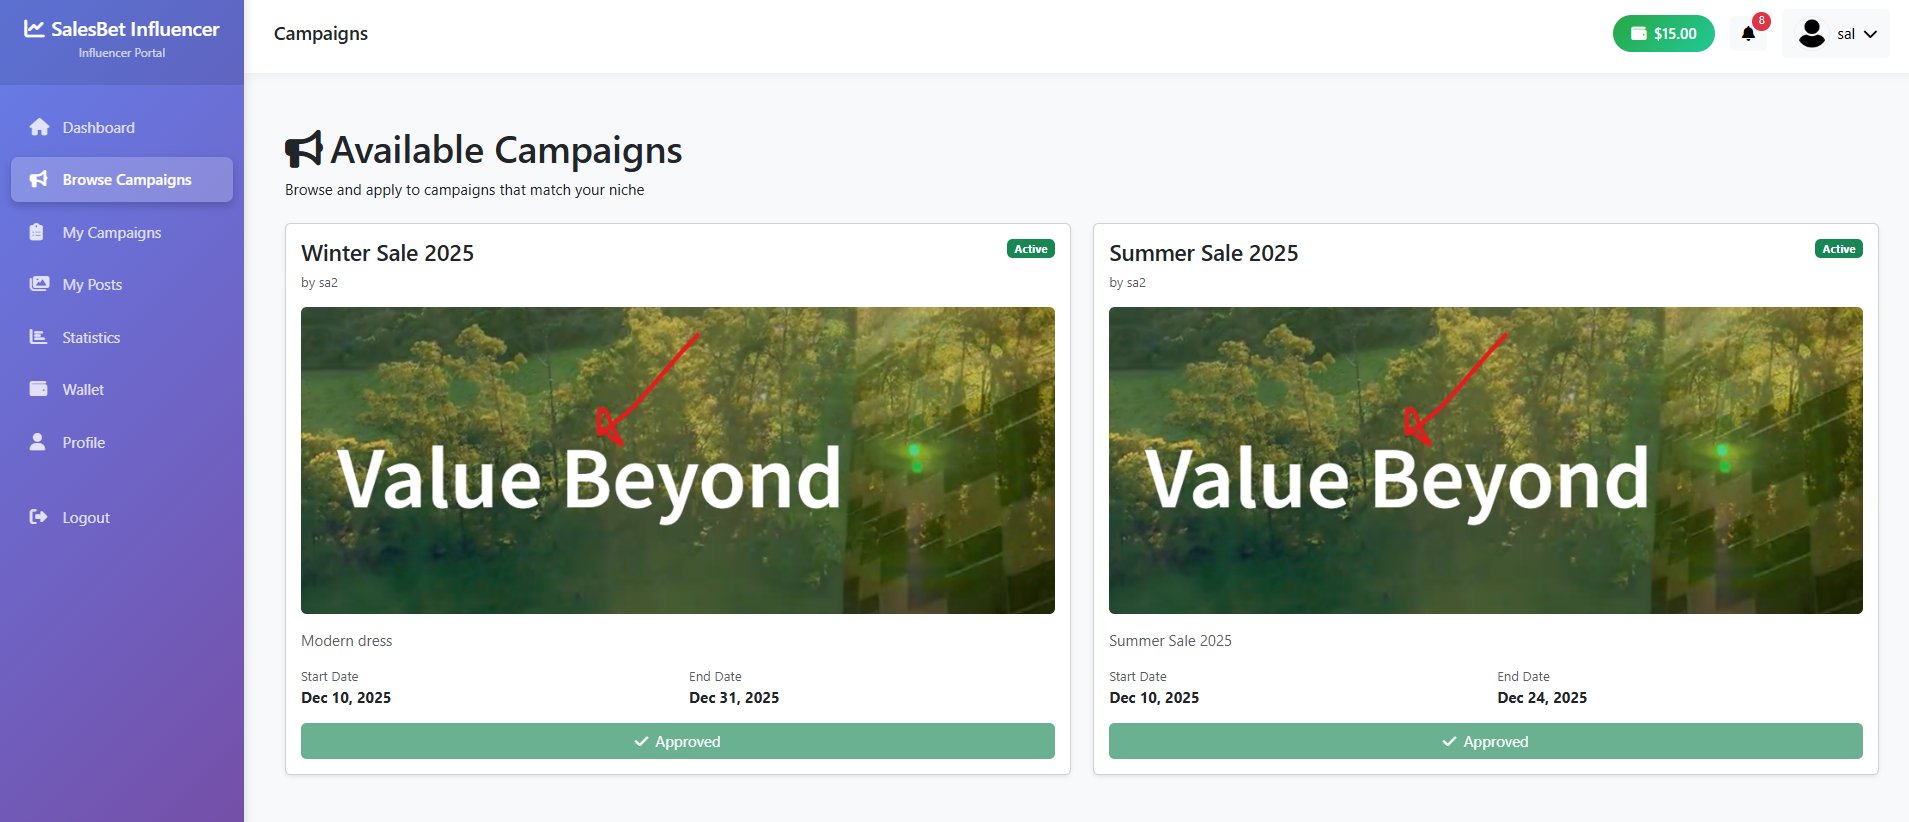This screenshot has width=1909, height=822.
Task: Click the user avatar next to sal
Action: click(1811, 33)
